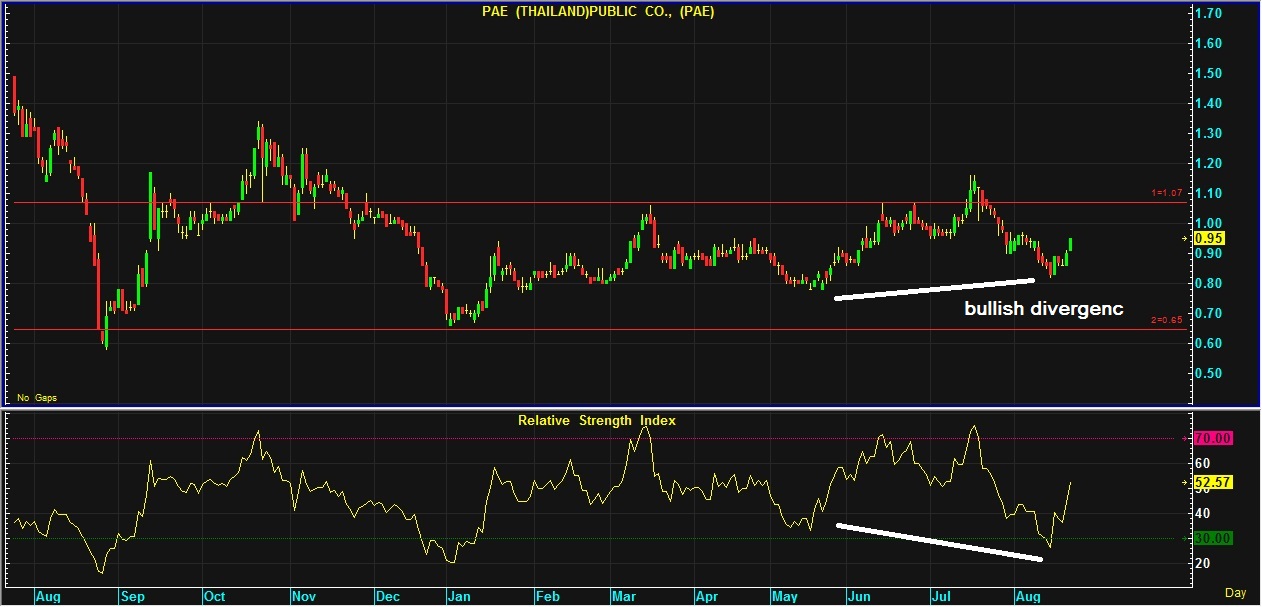
Task: Click the Aug label at the left of time axis
Action: coord(47,596)
